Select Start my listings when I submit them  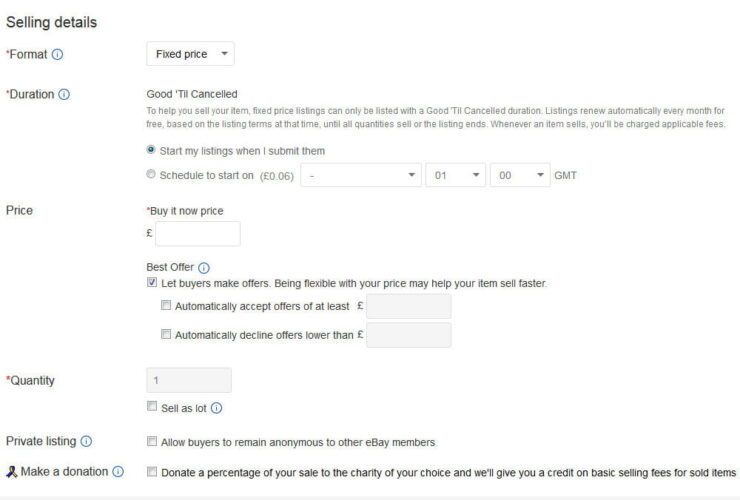click(x=151, y=150)
